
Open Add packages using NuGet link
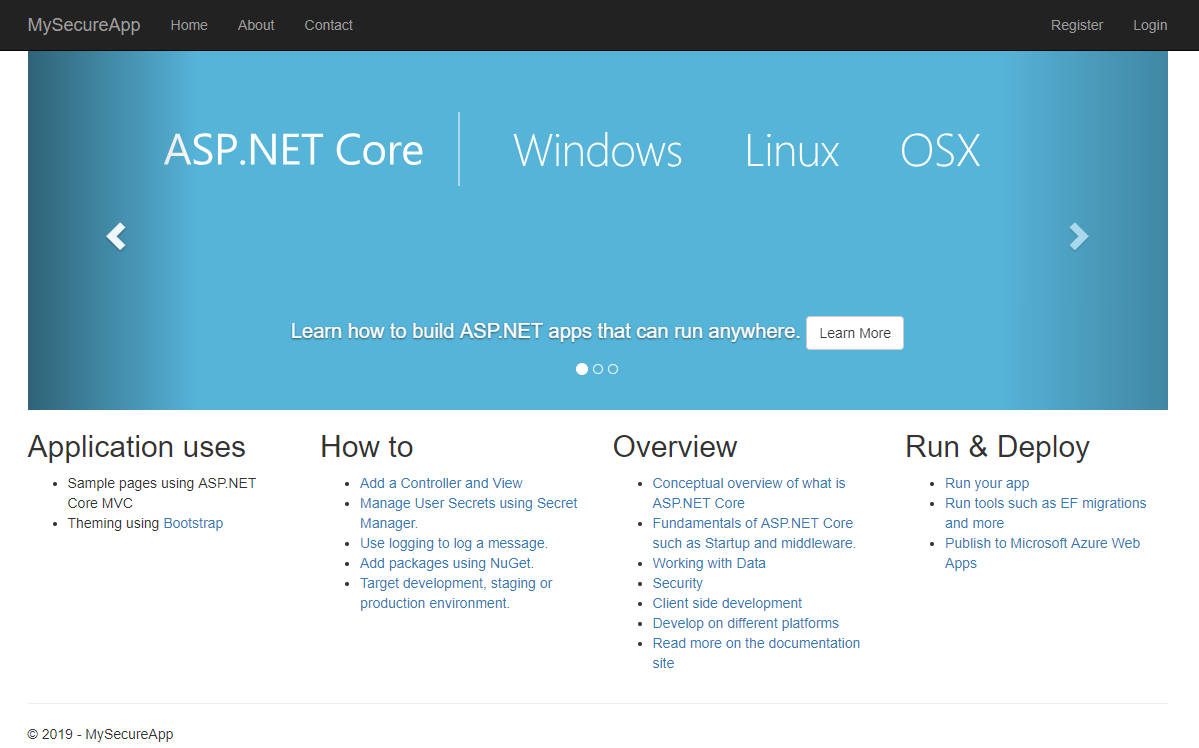point(447,563)
